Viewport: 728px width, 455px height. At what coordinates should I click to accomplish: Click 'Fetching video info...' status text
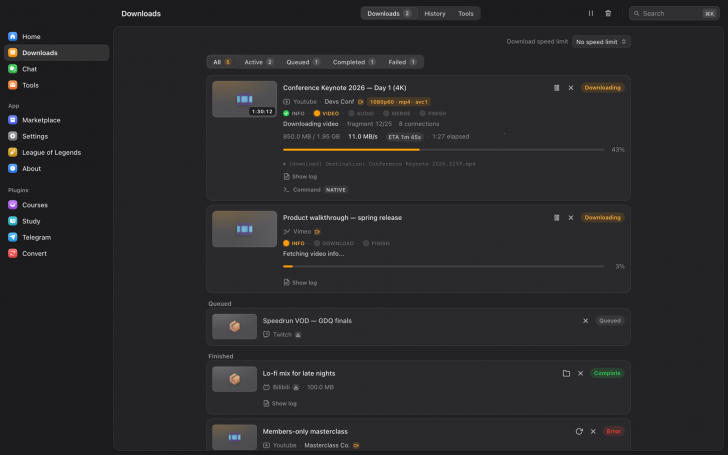click(x=313, y=254)
